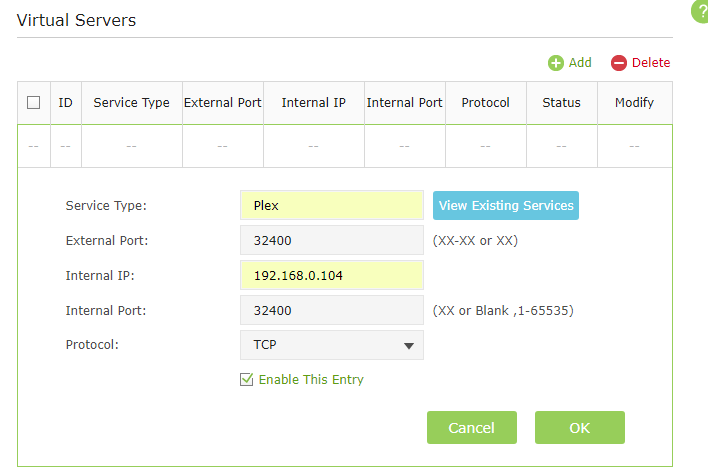Click the Service Type column header
The height and width of the screenshot is (473, 708).
[131, 102]
